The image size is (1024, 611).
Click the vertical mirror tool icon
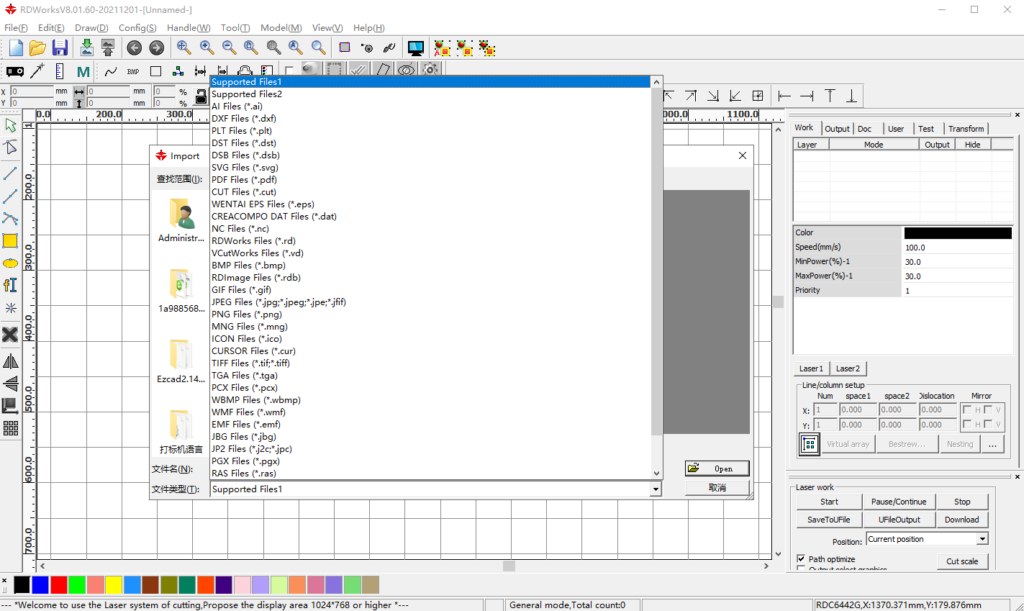click(x=10, y=383)
